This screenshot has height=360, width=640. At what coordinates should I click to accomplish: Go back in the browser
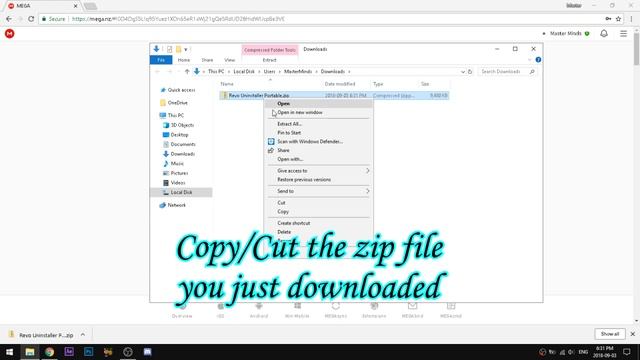(9, 19)
